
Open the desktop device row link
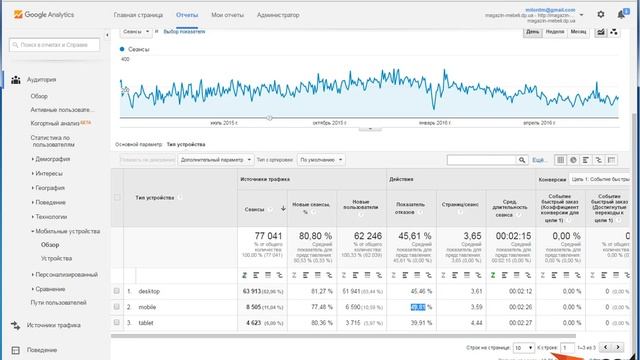[x=149, y=291]
